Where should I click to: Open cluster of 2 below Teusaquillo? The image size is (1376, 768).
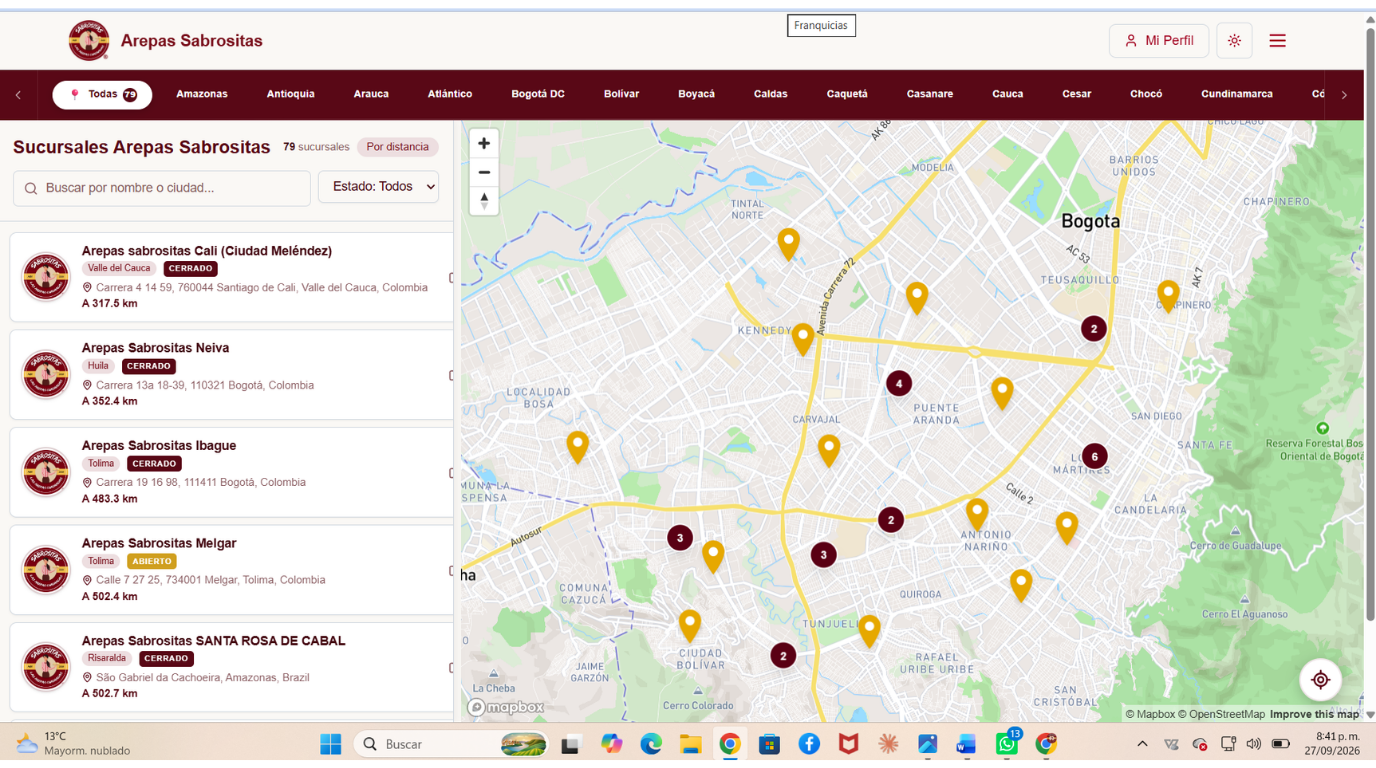[x=1094, y=328]
